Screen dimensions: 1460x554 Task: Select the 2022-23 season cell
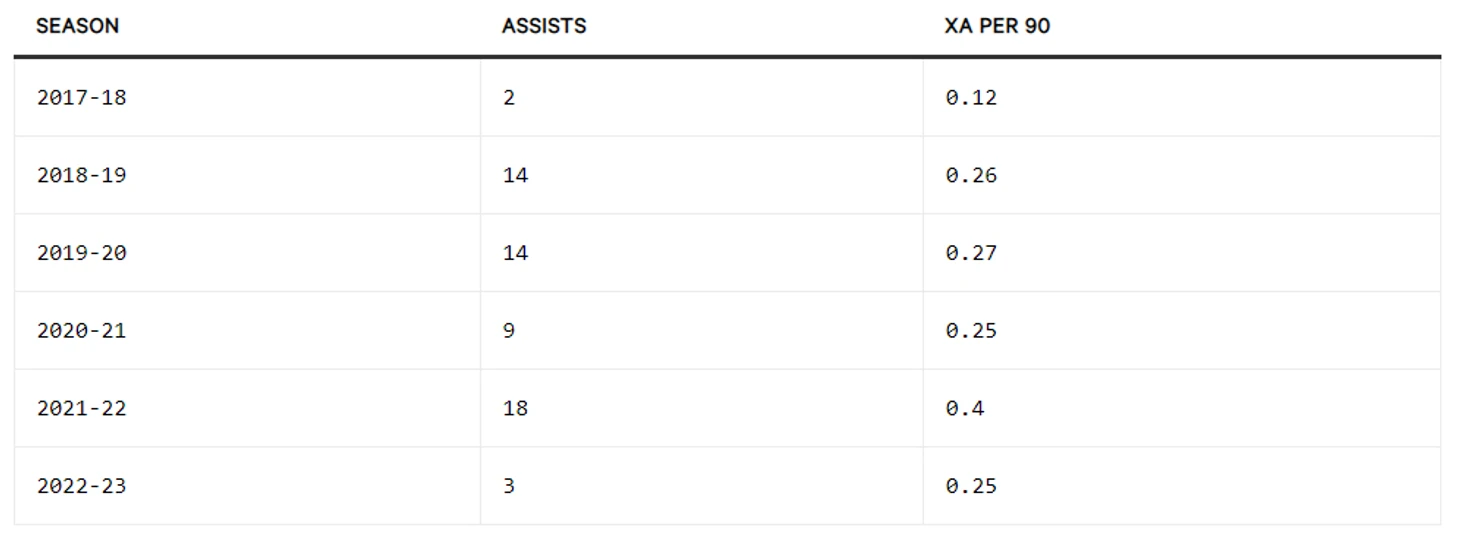pyautogui.click(x=82, y=487)
